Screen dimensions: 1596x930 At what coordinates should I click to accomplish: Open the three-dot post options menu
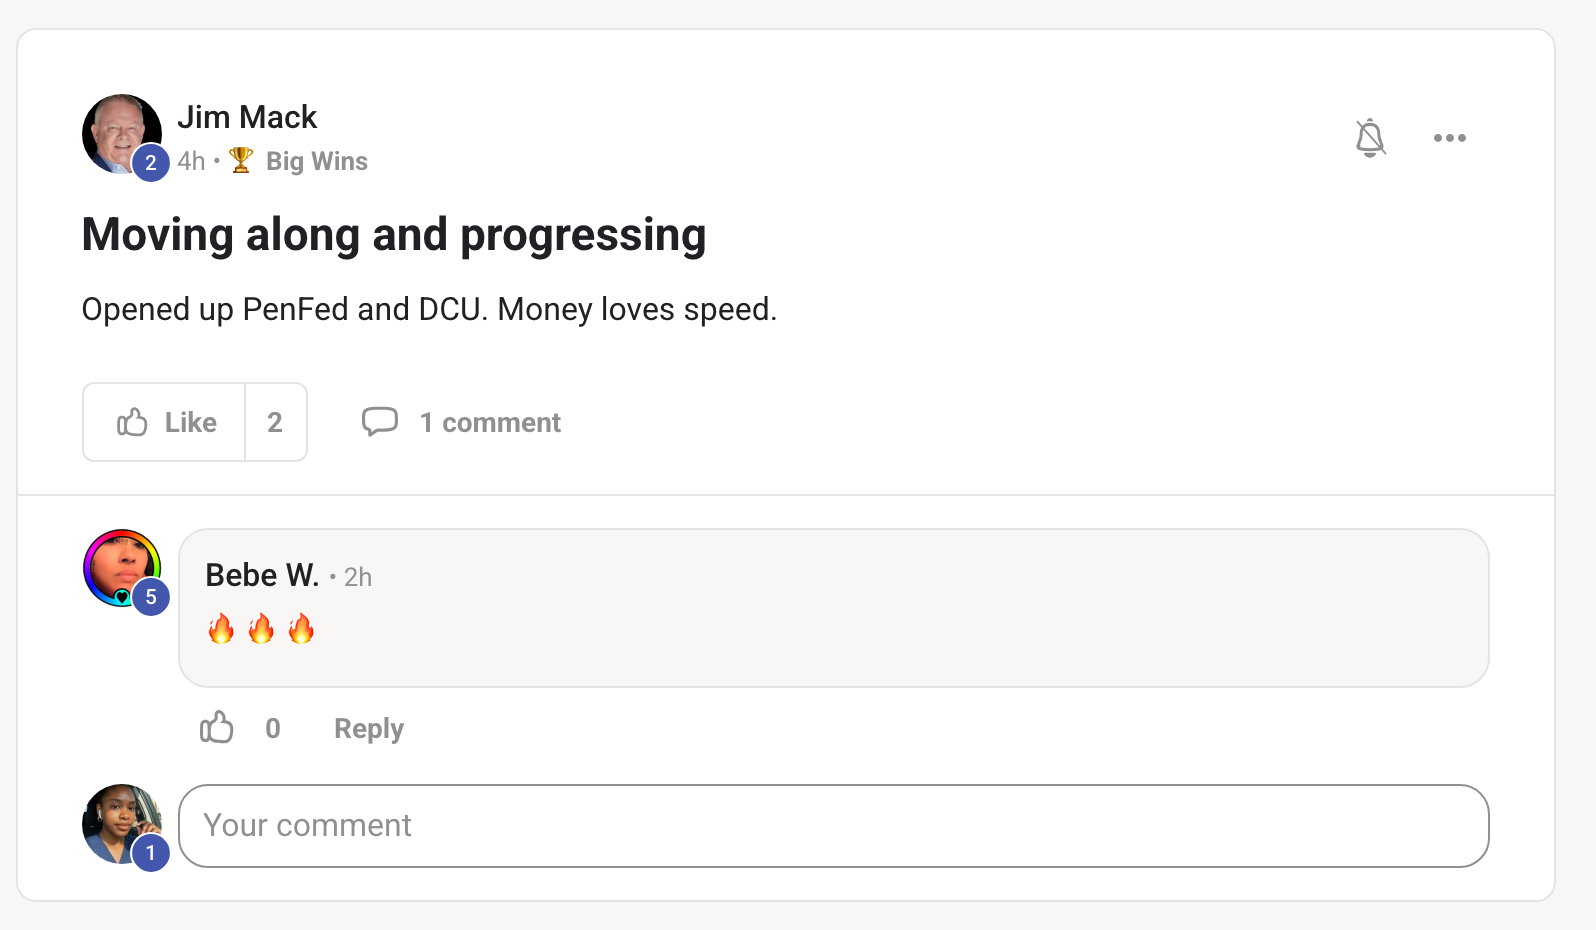pos(1449,138)
